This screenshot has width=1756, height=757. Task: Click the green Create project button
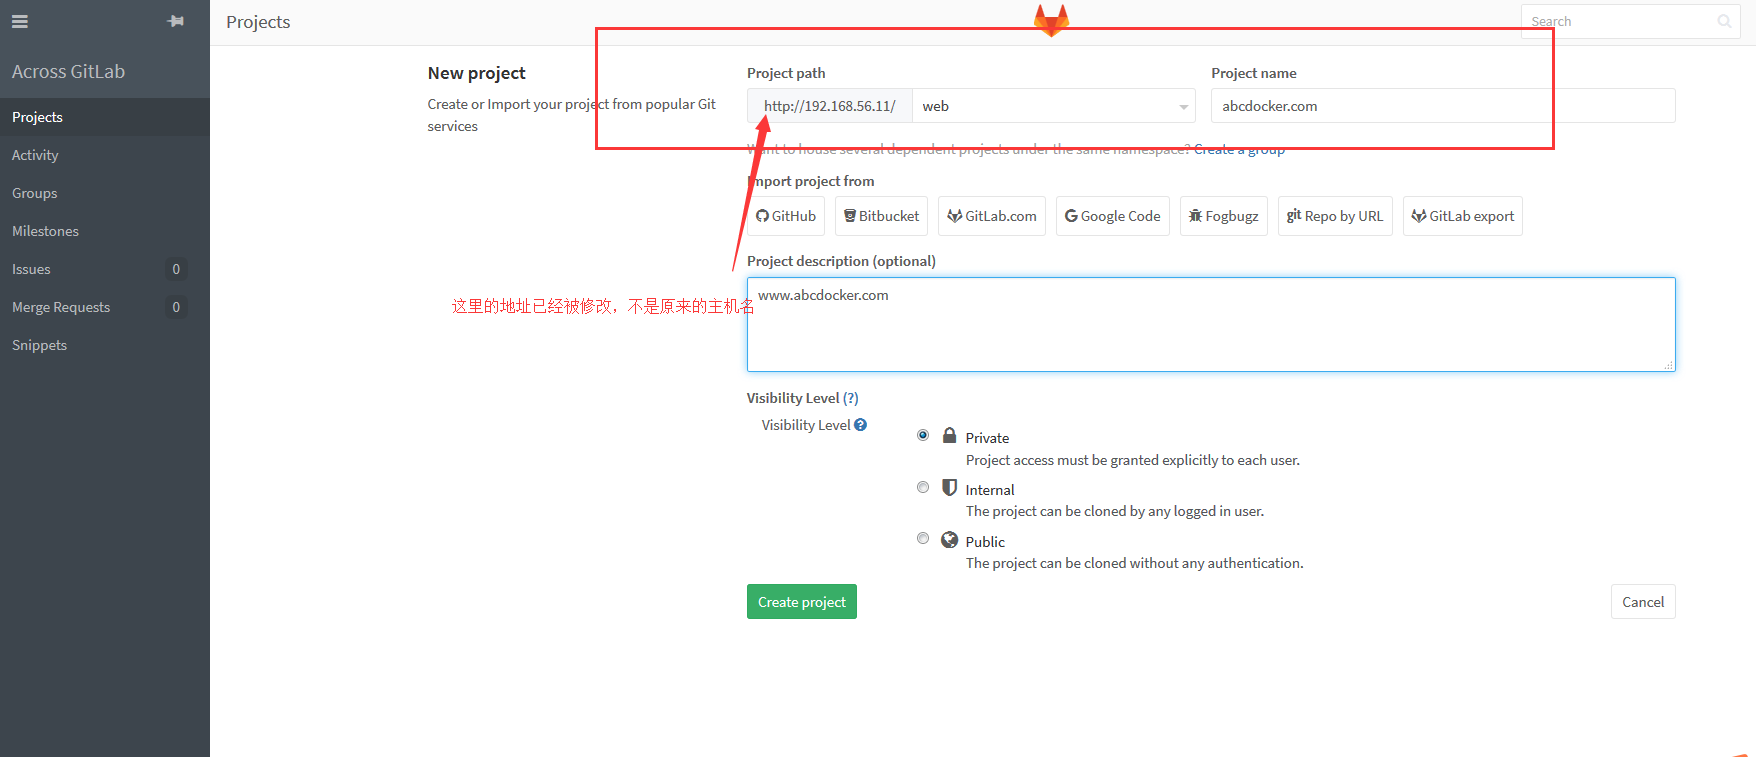(x=802, y=602)
